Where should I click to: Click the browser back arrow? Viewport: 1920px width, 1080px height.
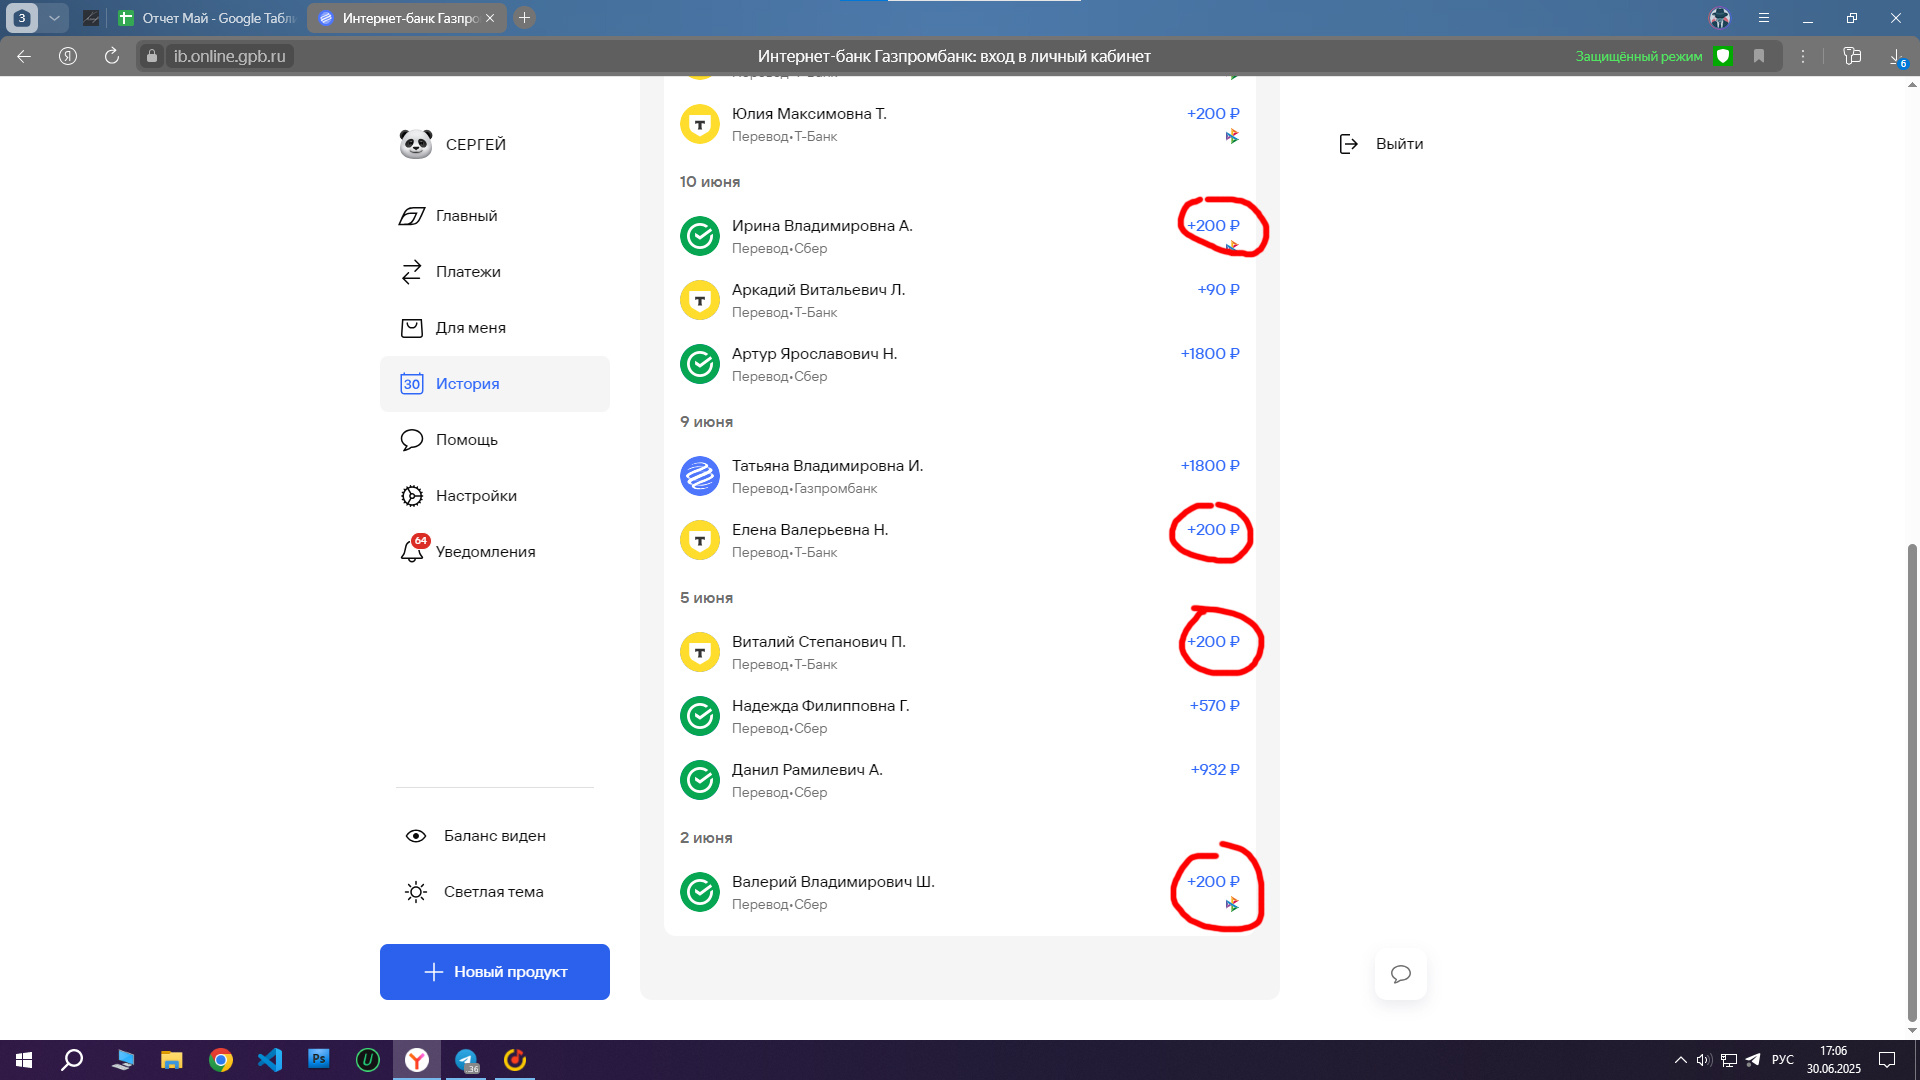pos(24,56)
